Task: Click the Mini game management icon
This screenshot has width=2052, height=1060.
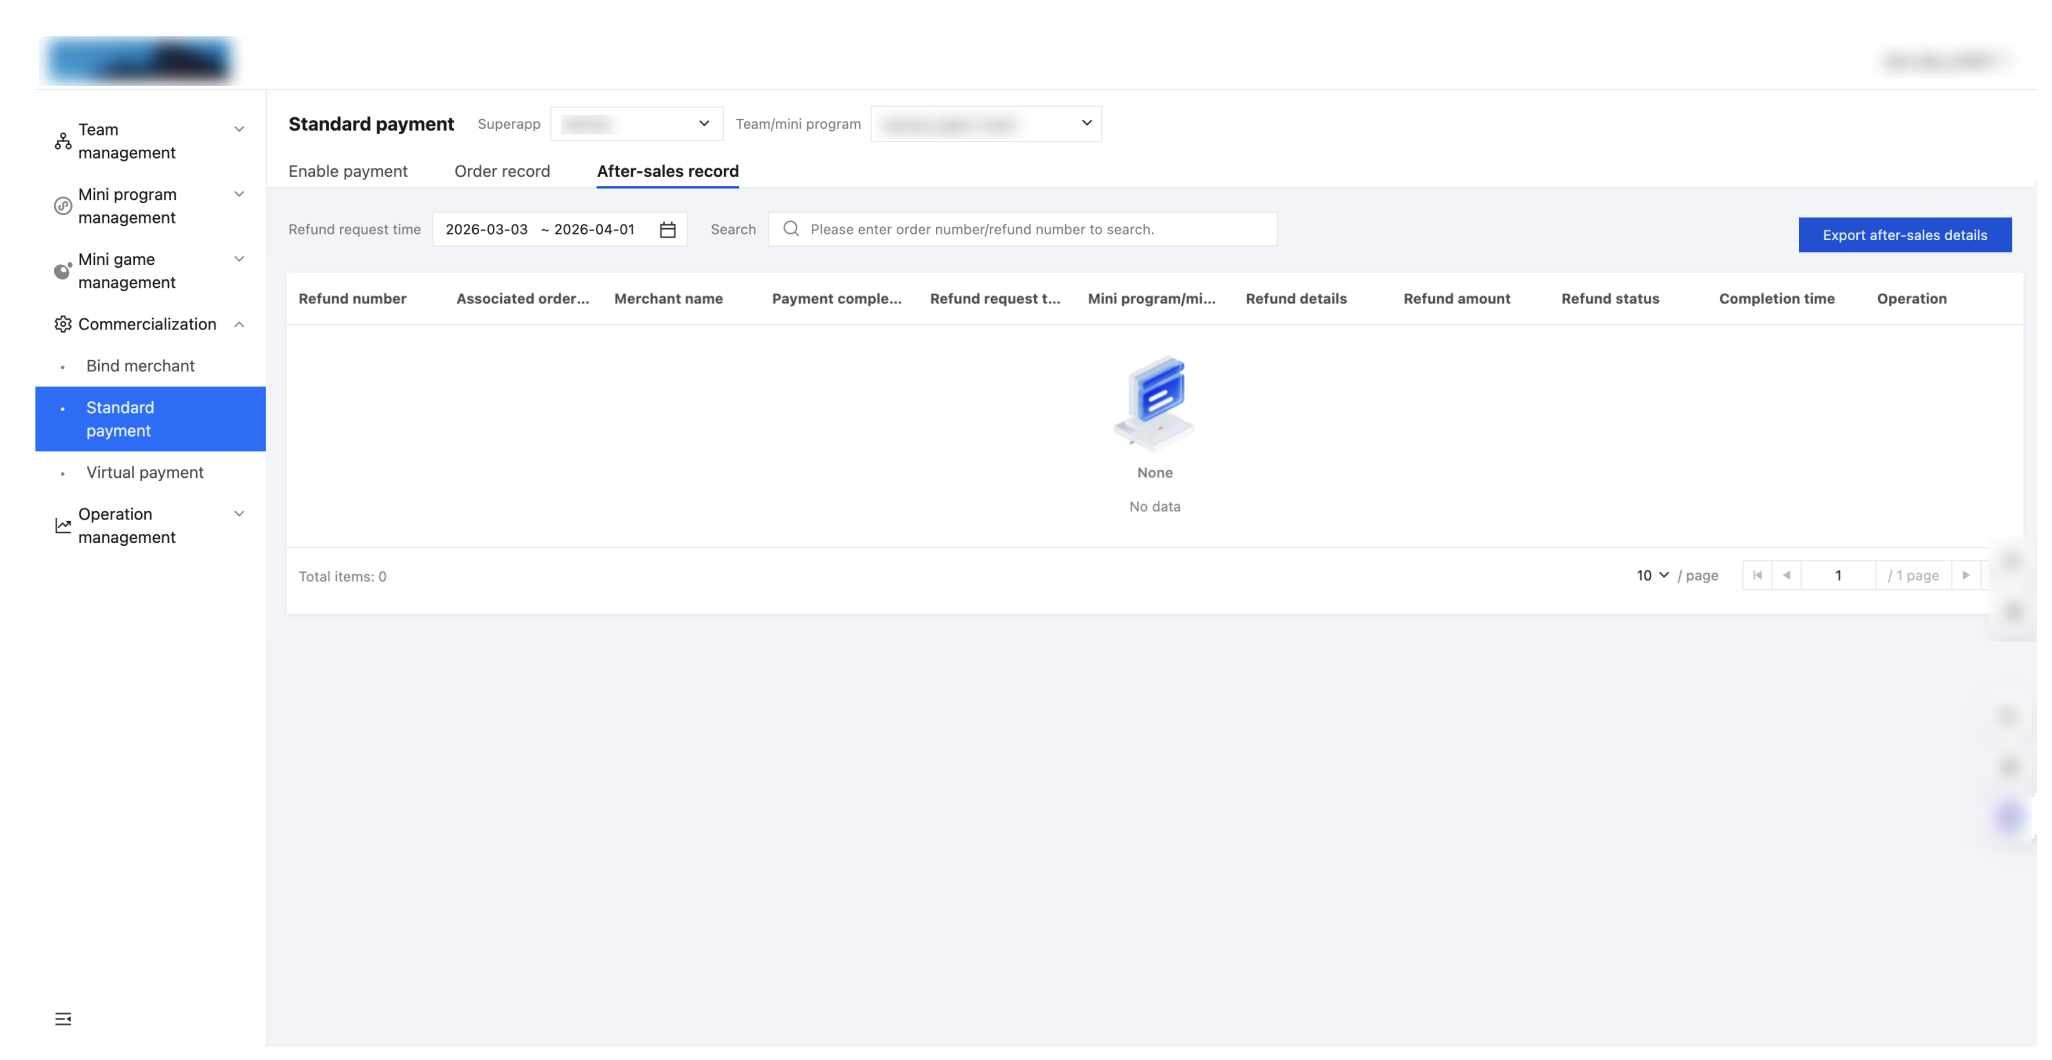Action: (63, 271)
